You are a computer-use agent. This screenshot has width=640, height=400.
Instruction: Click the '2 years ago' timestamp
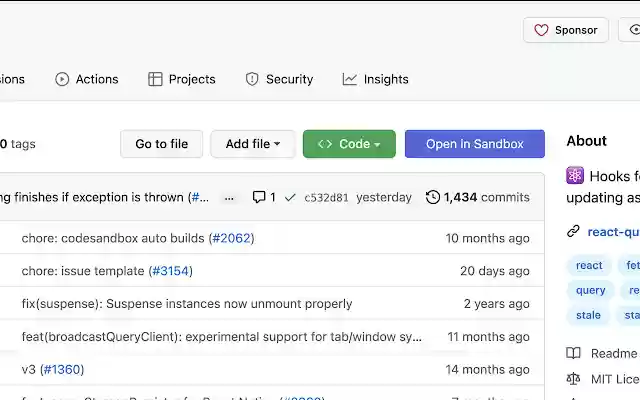click(x=496, y=304)
